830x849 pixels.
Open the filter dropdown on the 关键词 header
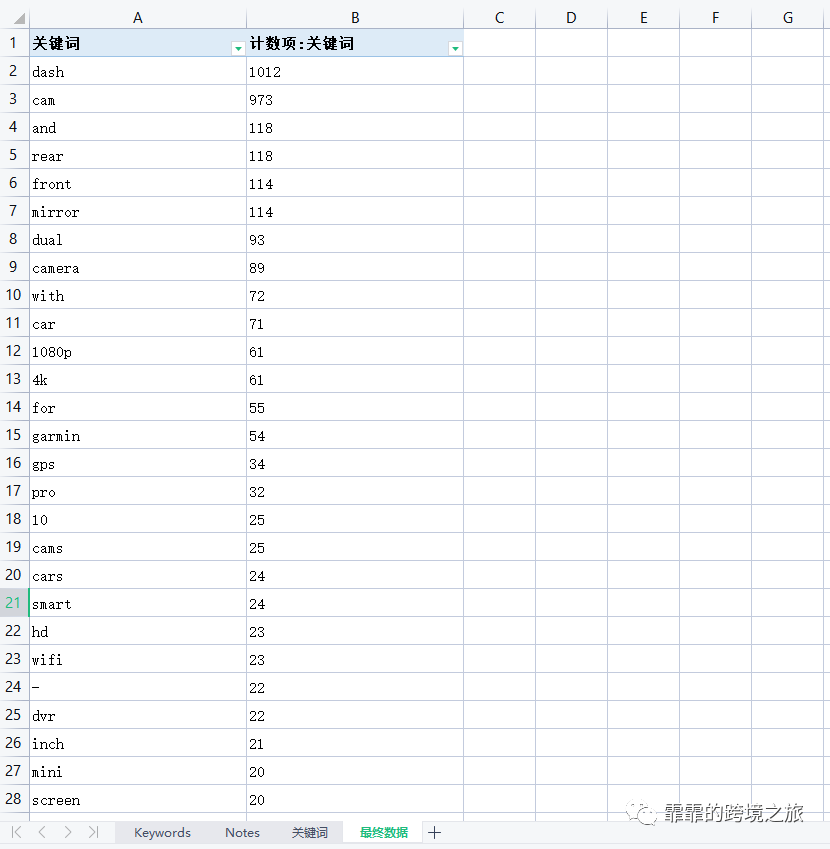tap(238, 47)
